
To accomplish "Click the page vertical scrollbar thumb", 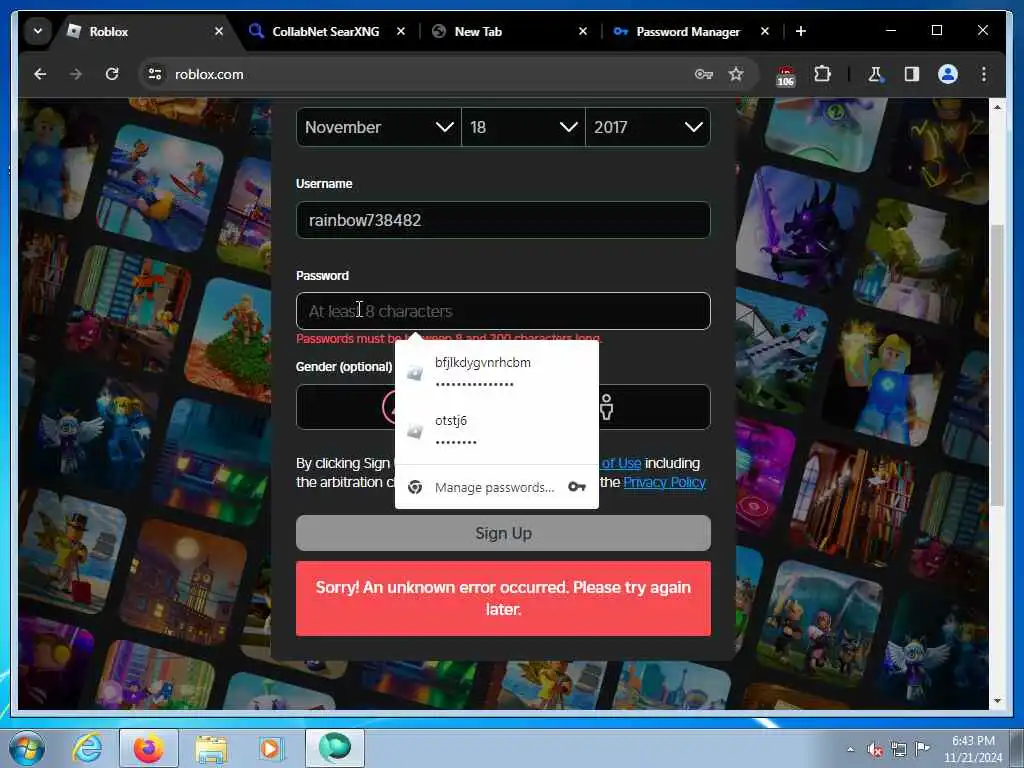I will pos(997,366).
